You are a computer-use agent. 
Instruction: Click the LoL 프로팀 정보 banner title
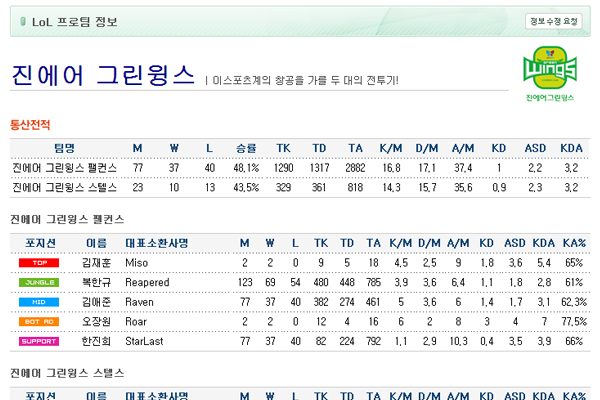[75, 22]
